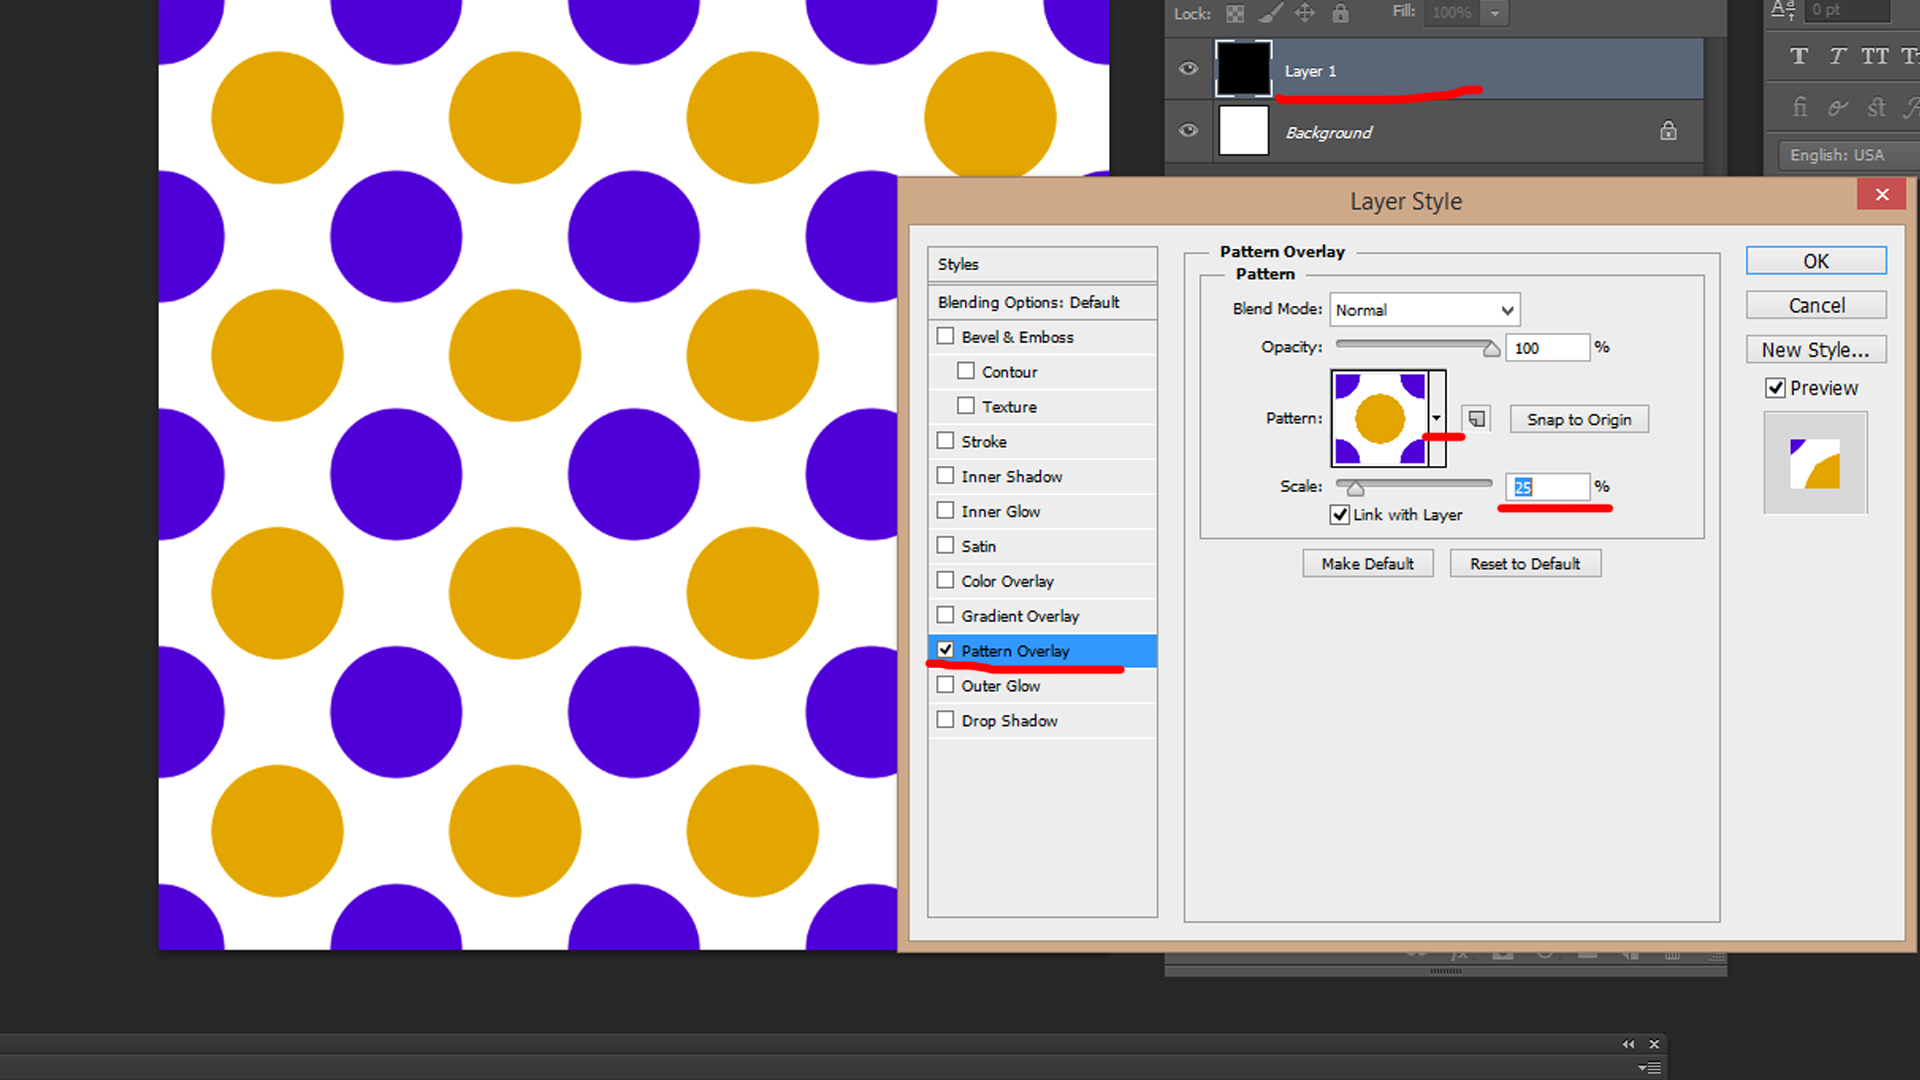This screenshot has height=1080, width=1920.
Task: Select the Outer Glow style row label
Action: [1001, 686]
